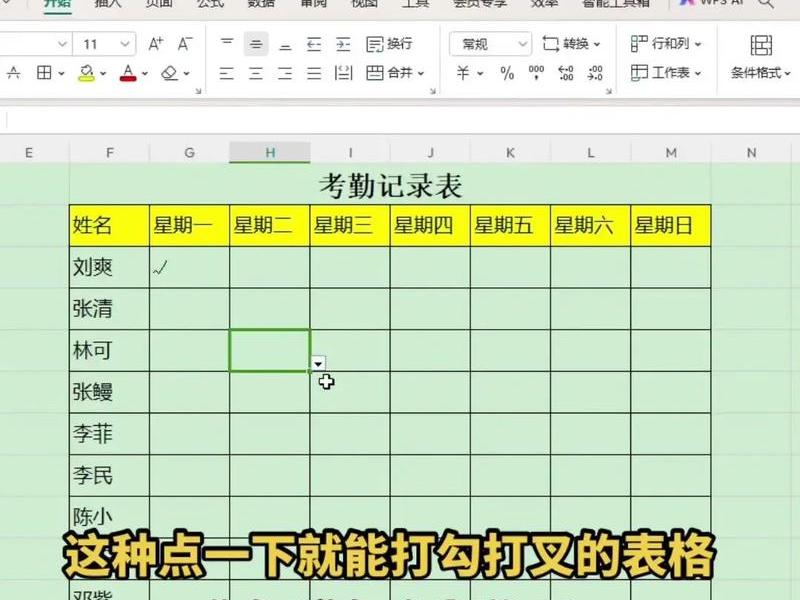Viewport: 800px width, 600px height.
Task: Enable wrap text (换行)
Action: (x=389, y=44)
